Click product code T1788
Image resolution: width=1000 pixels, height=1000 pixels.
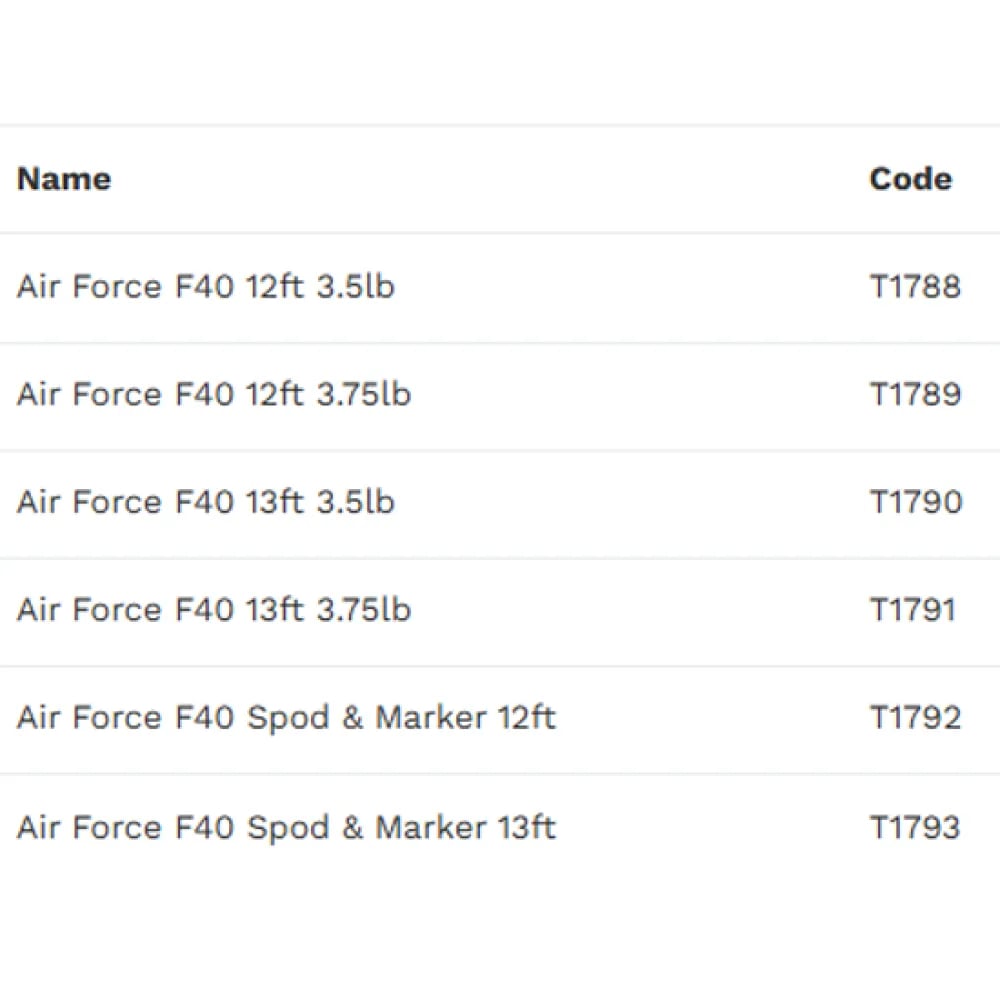pos(915,287)
